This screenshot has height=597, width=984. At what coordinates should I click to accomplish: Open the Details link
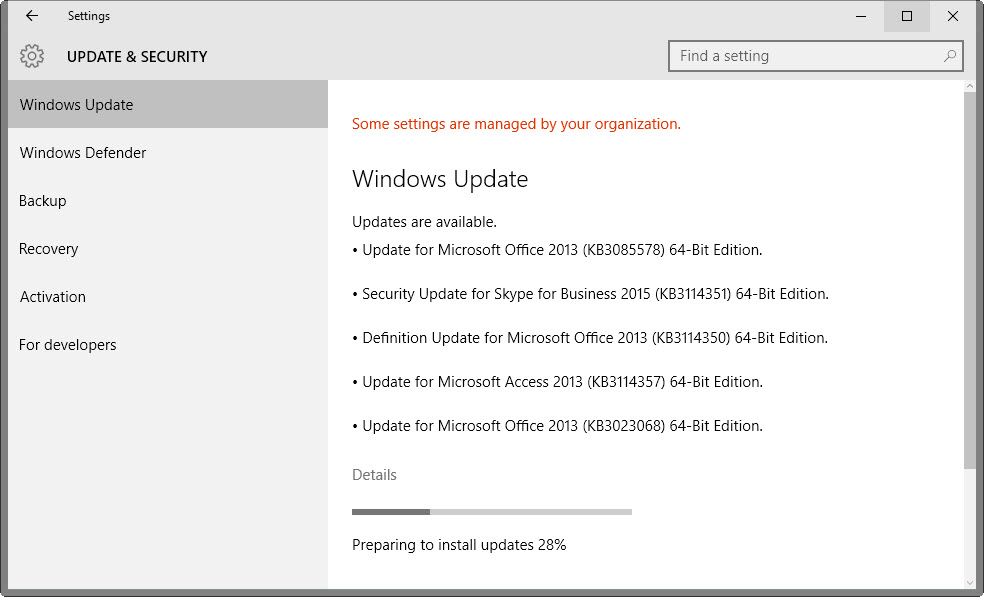point(374,475)
